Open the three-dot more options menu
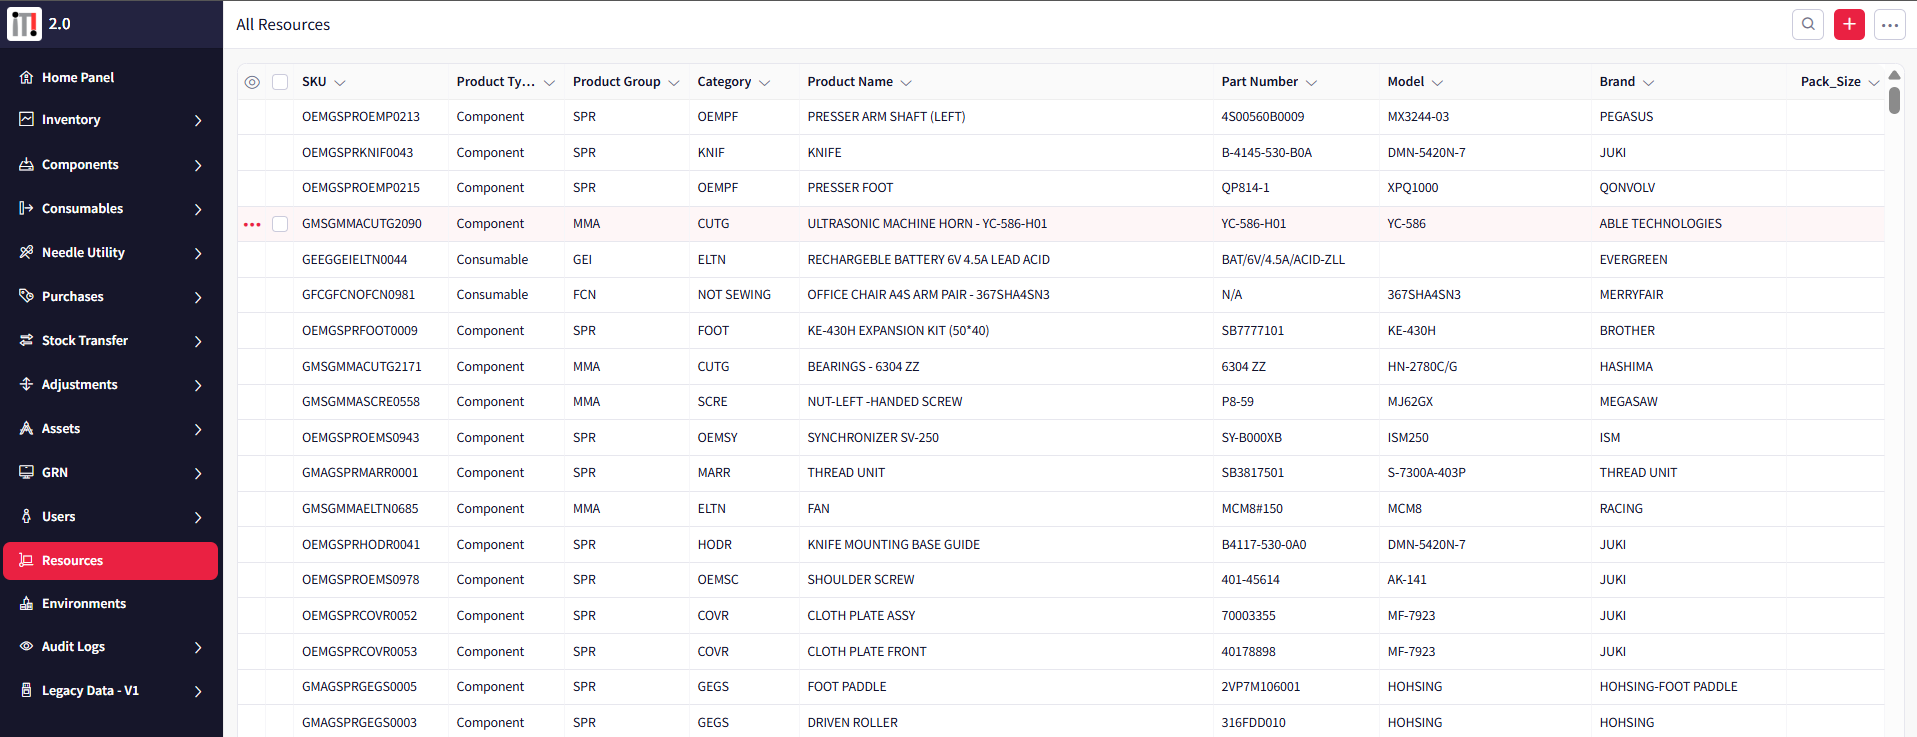1917x737 pixels. (1890, 25)
